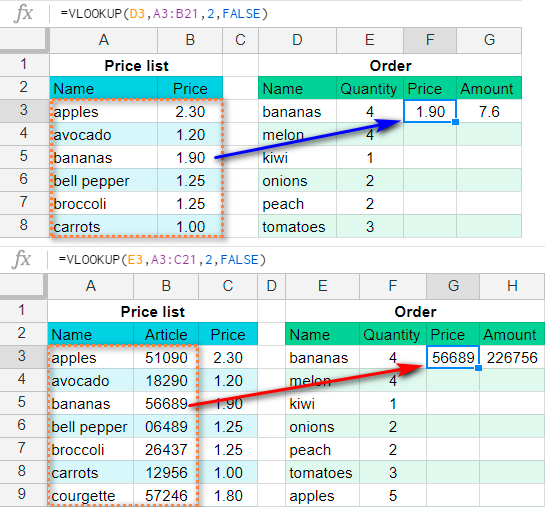The width and height of the screenshot is (545, 507).
Task: Click the article number 18290 for avocado
Action: (x=166, y=381)
